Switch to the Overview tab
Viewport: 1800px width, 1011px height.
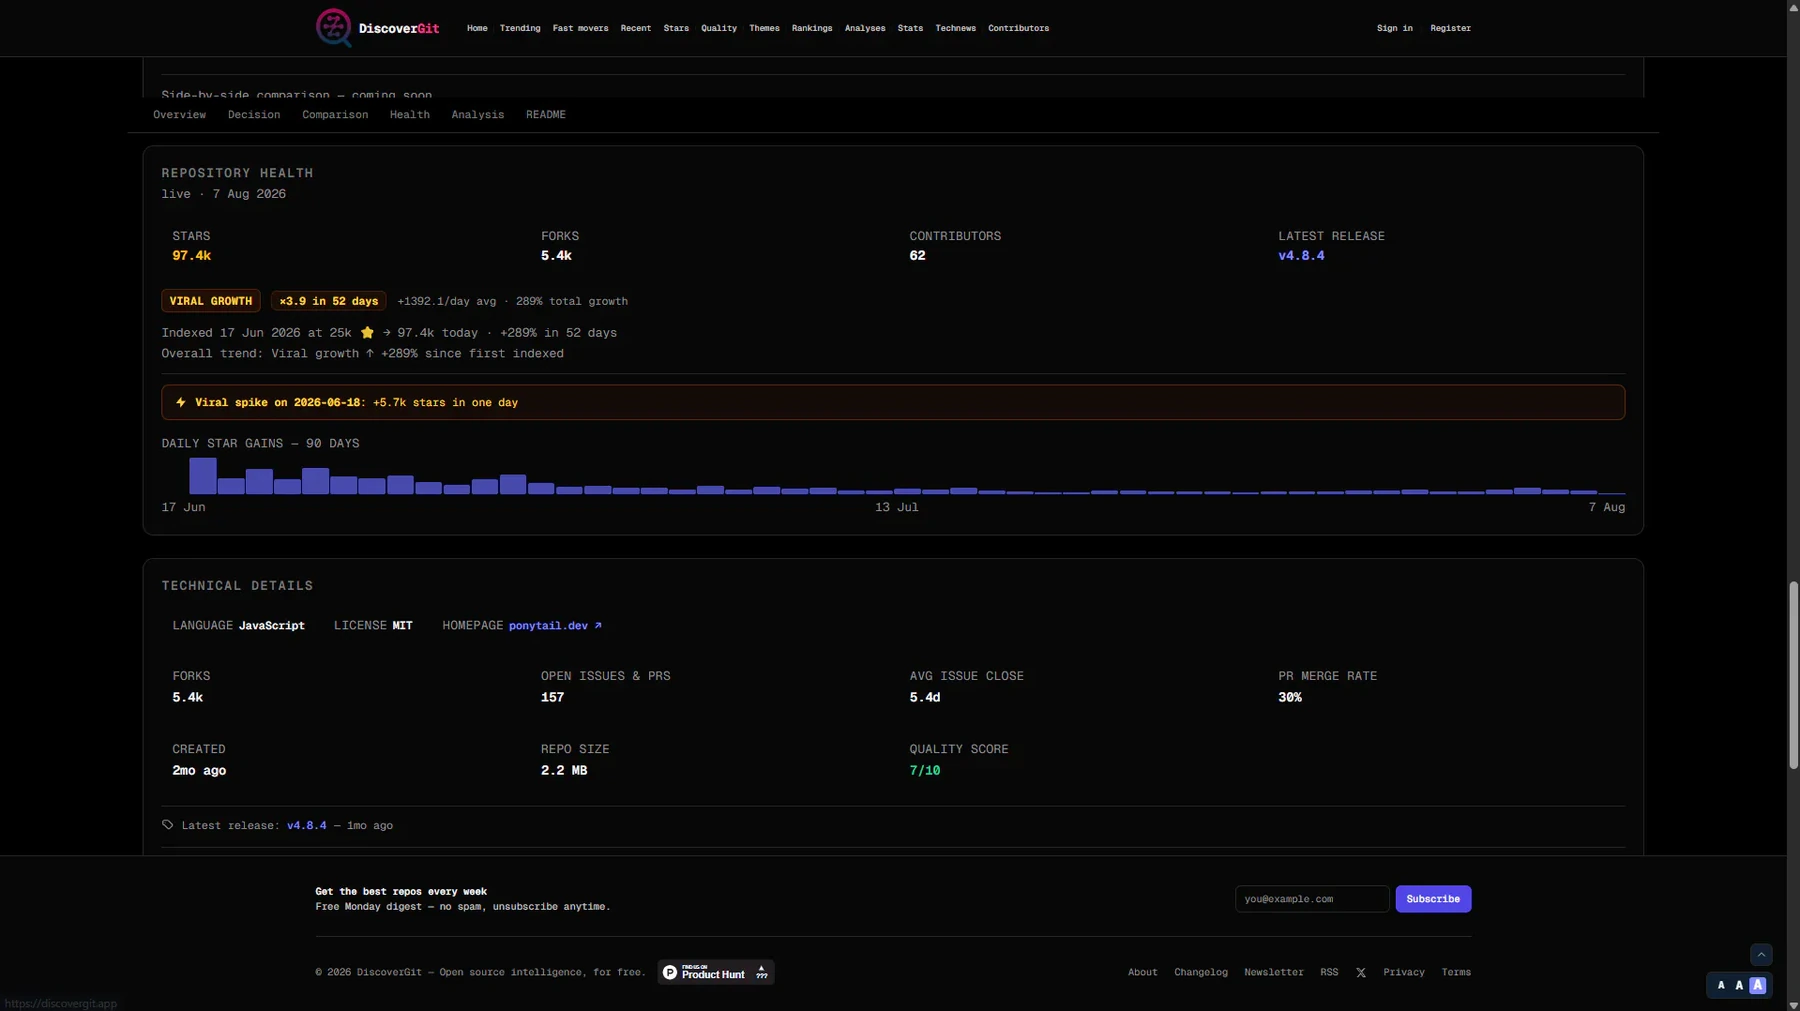point(180,115)
